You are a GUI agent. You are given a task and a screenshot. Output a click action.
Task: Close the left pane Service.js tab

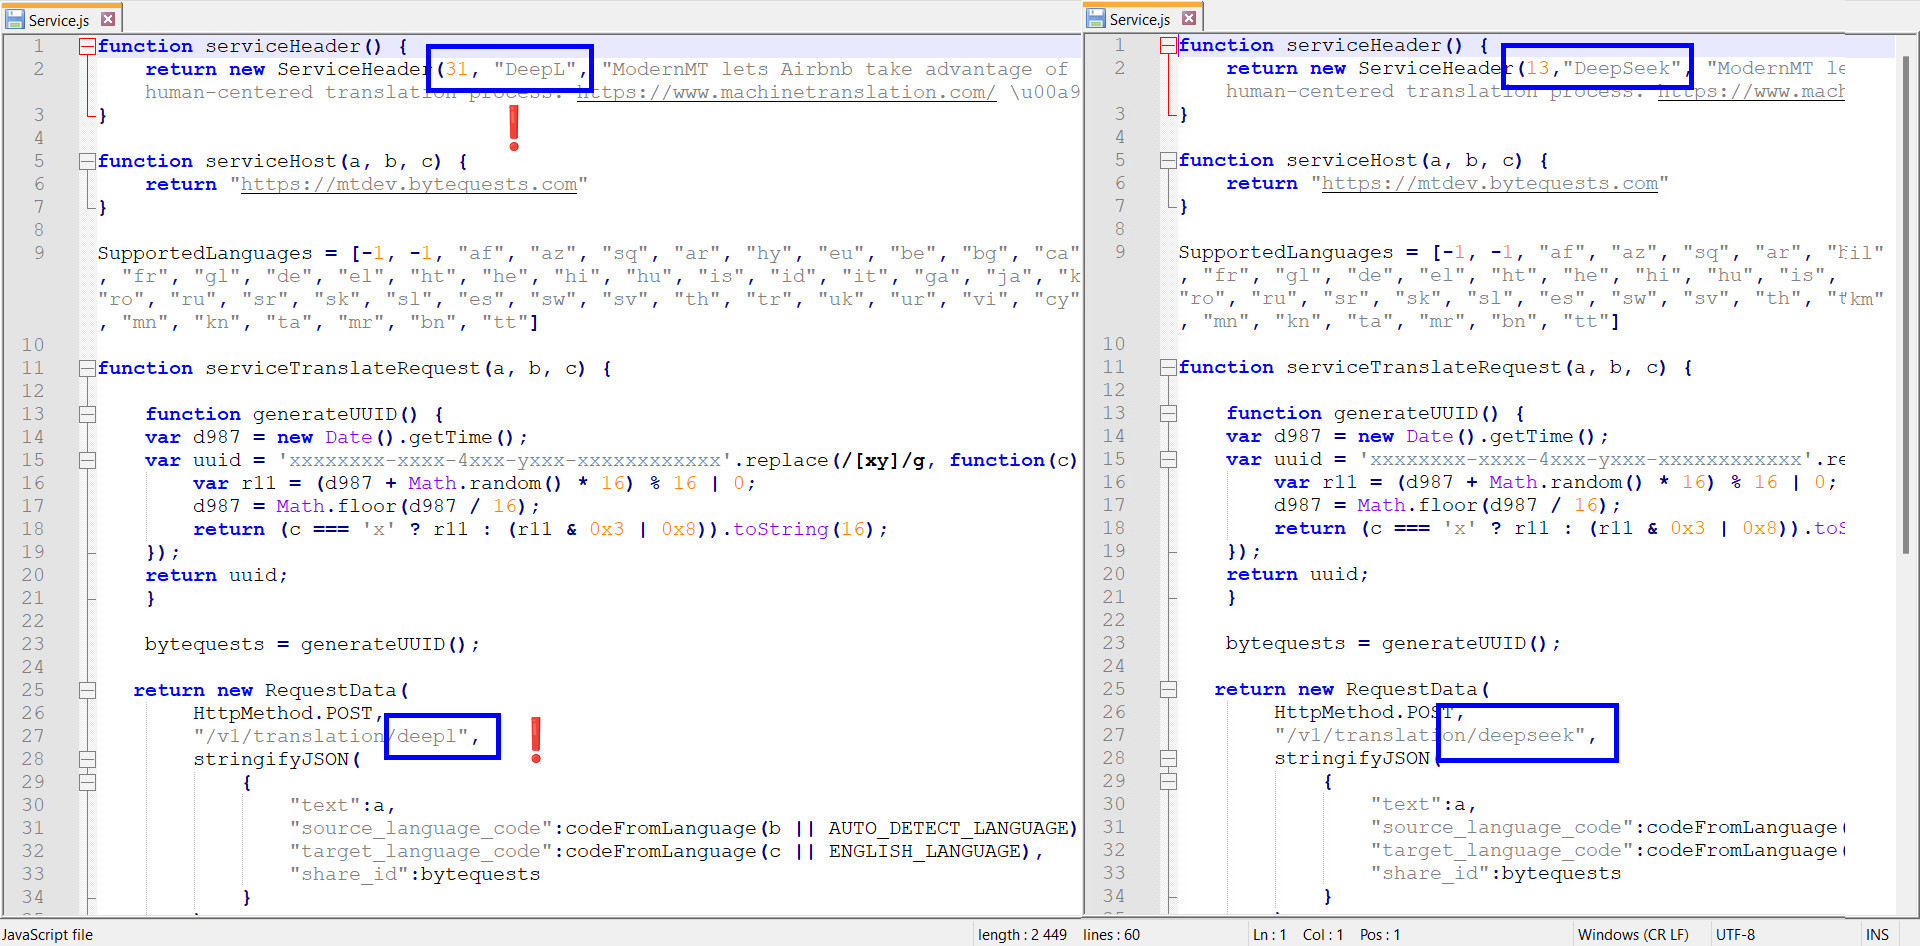click(x=108, y=19)
